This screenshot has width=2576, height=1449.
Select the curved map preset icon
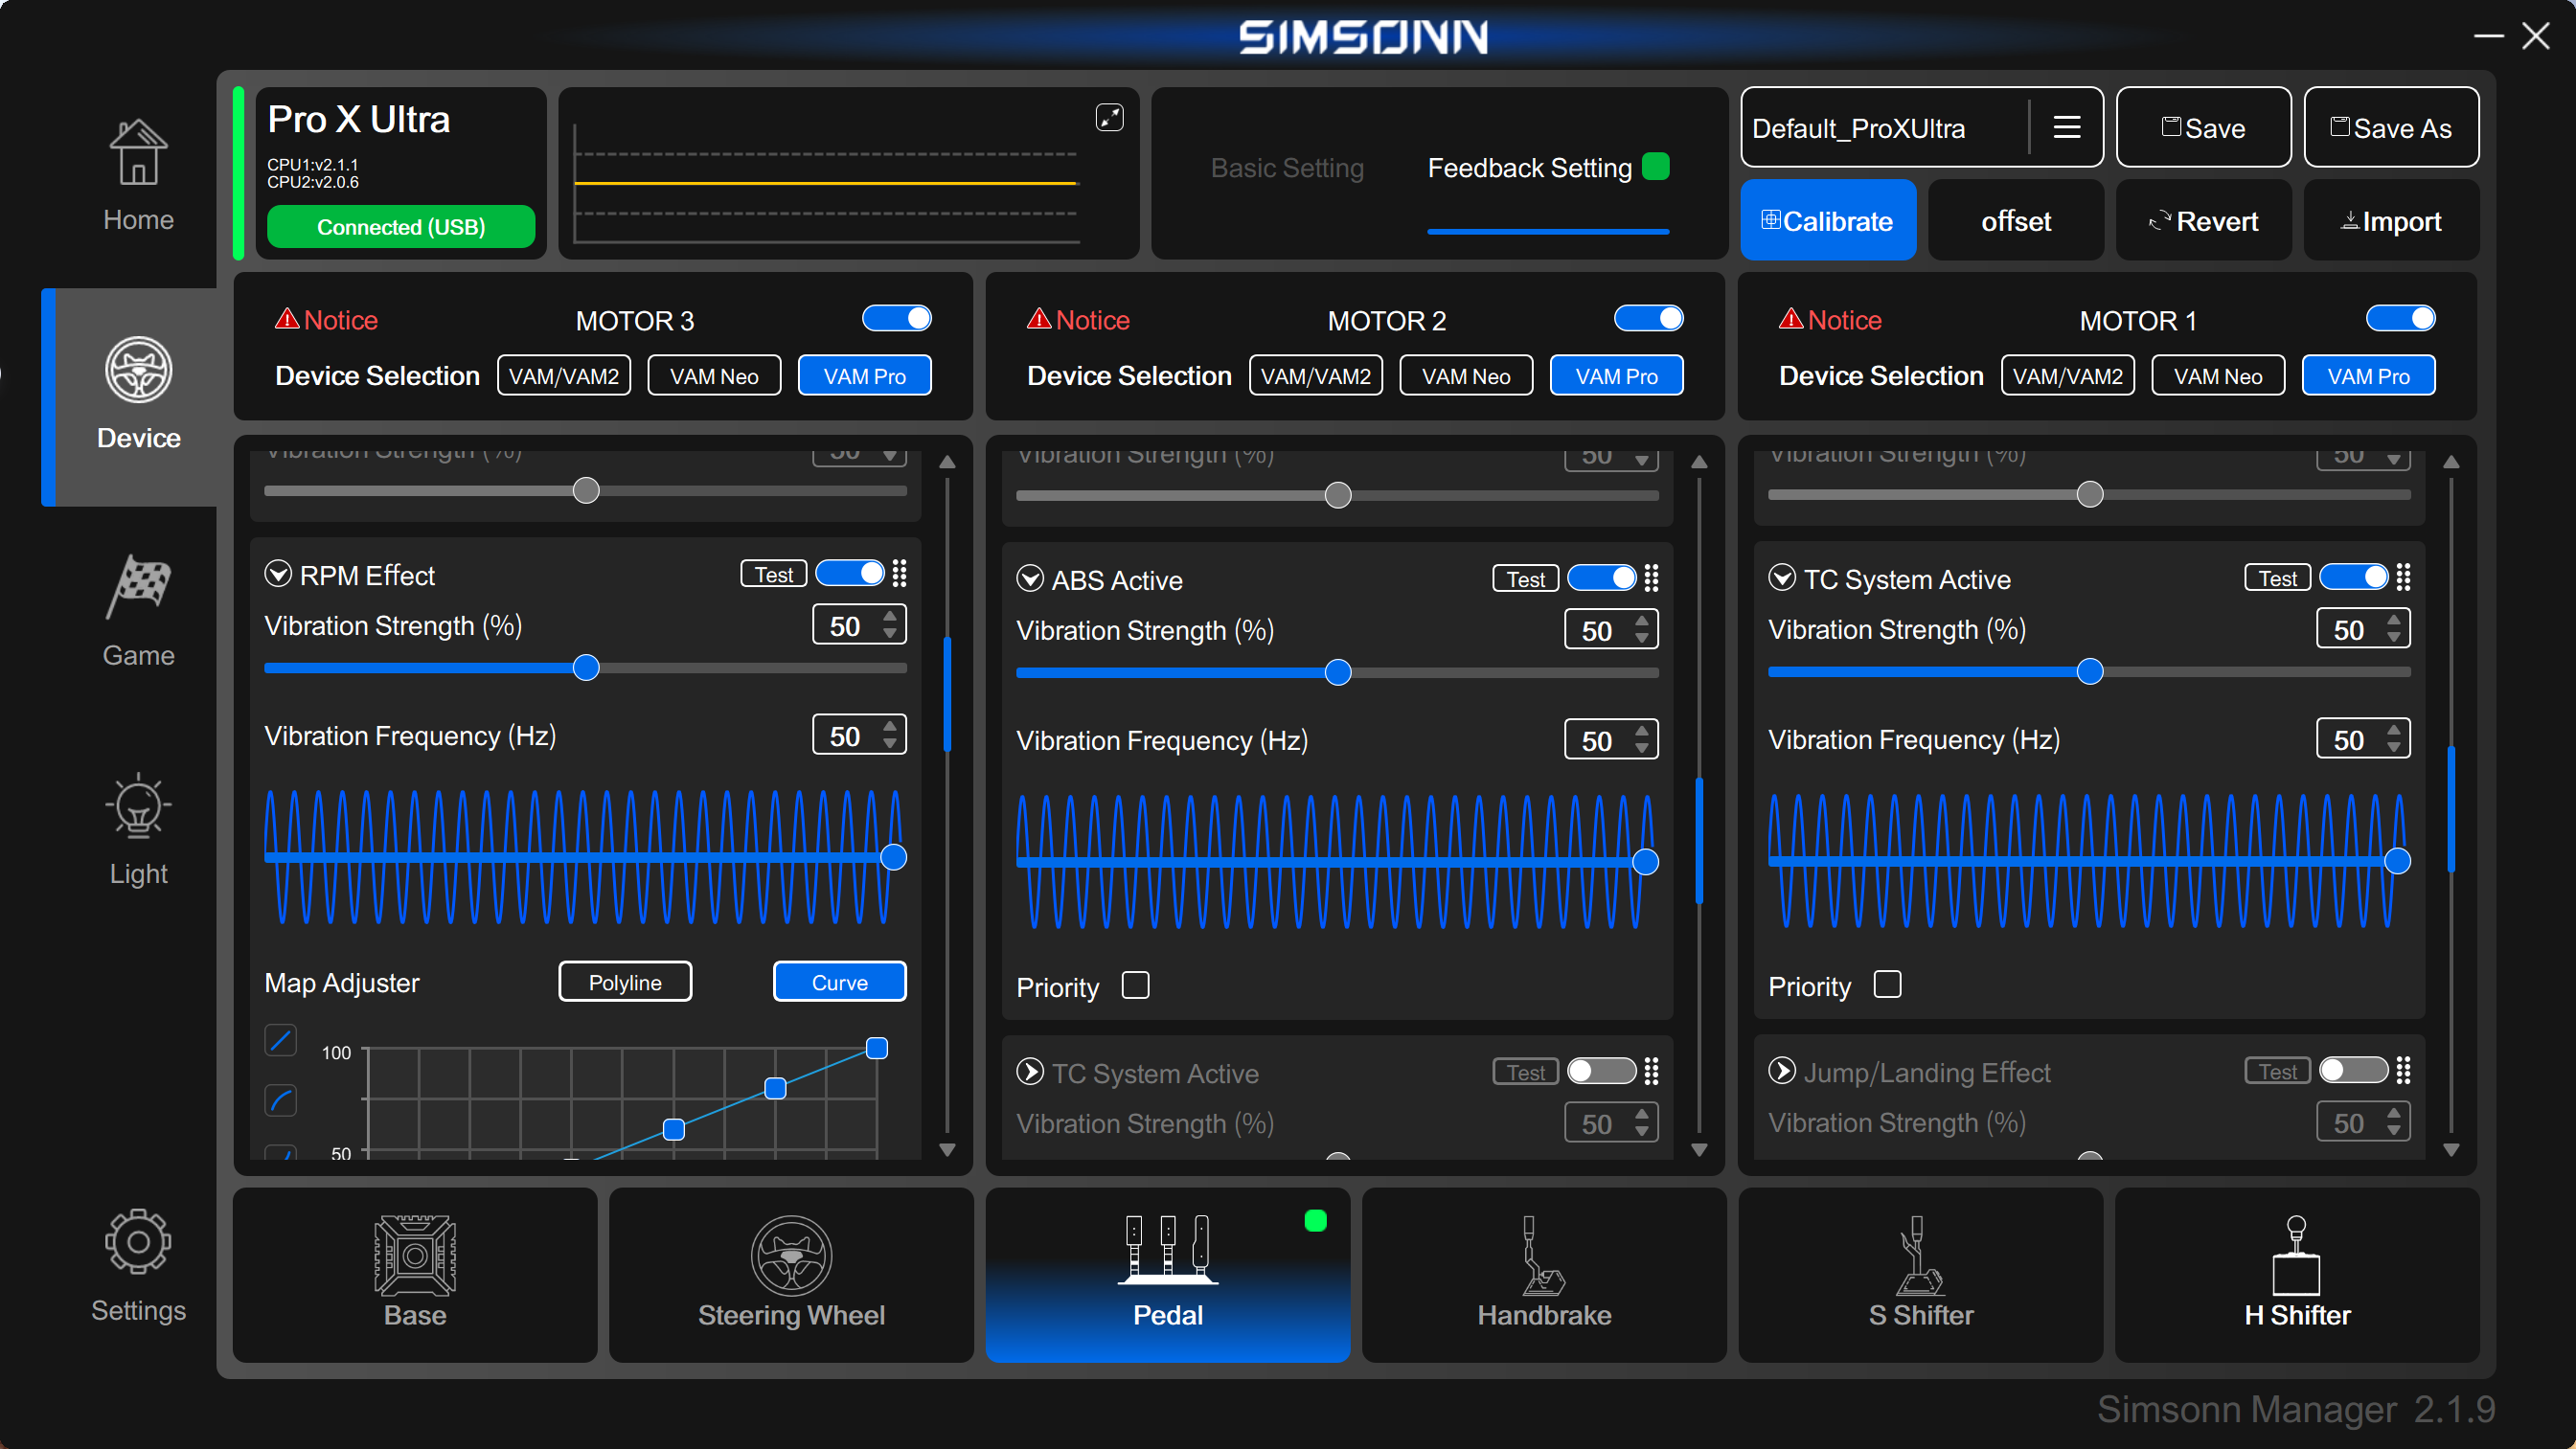tap(281, 1100)
